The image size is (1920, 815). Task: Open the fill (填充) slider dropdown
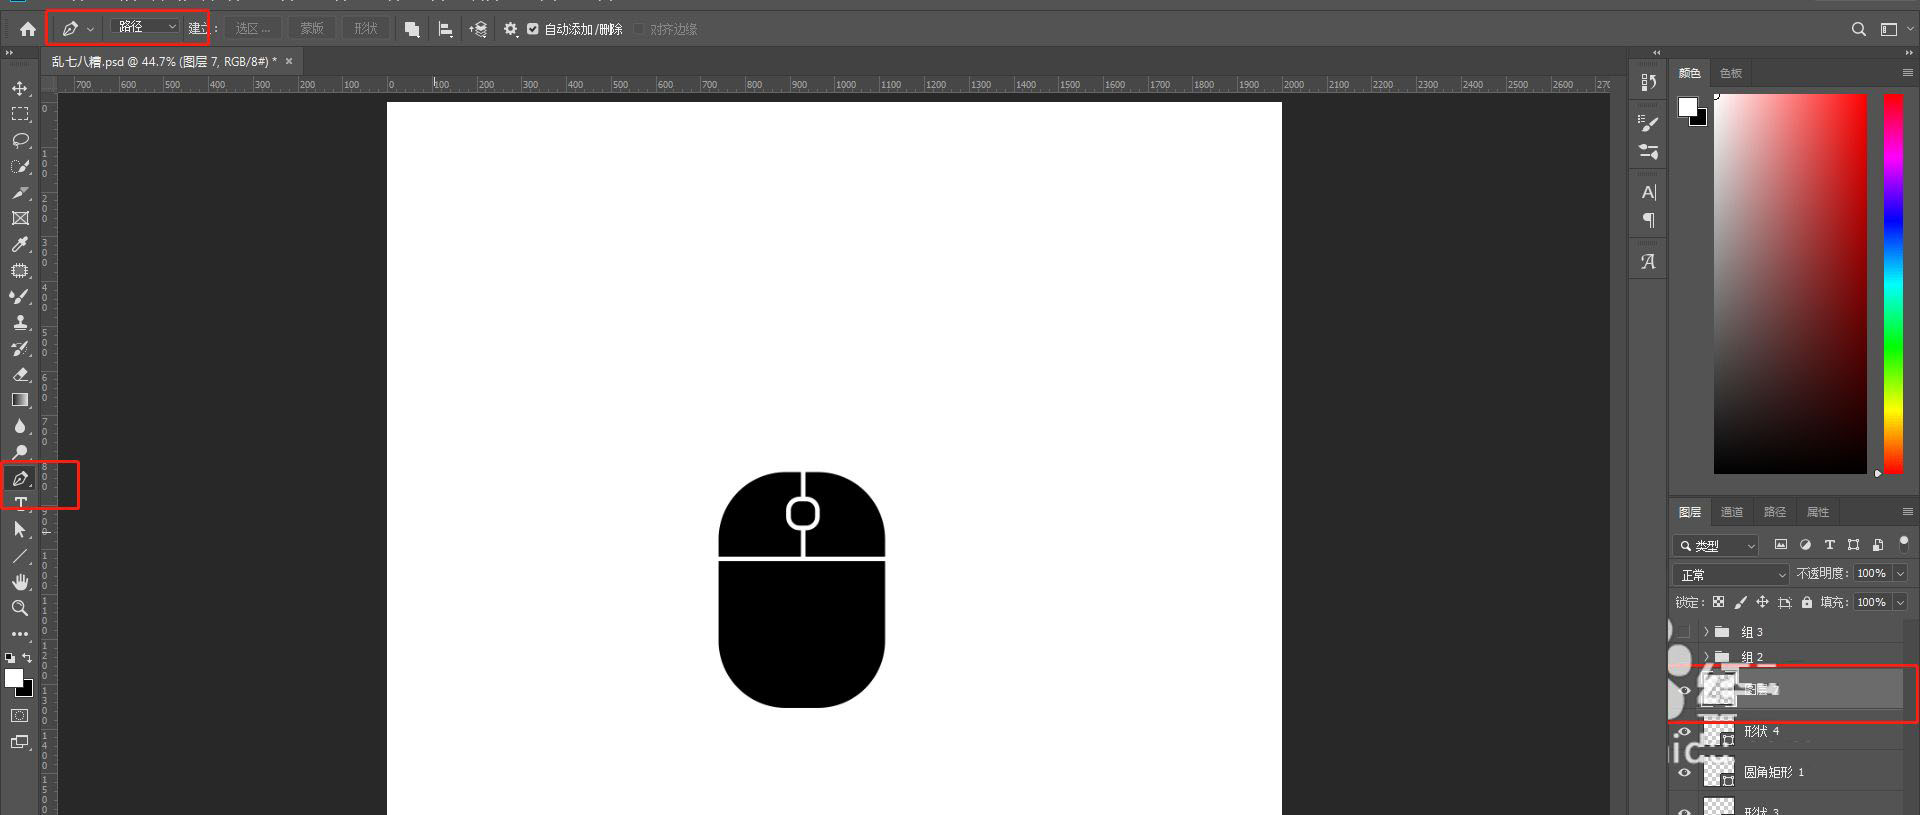click(1900, 602)
